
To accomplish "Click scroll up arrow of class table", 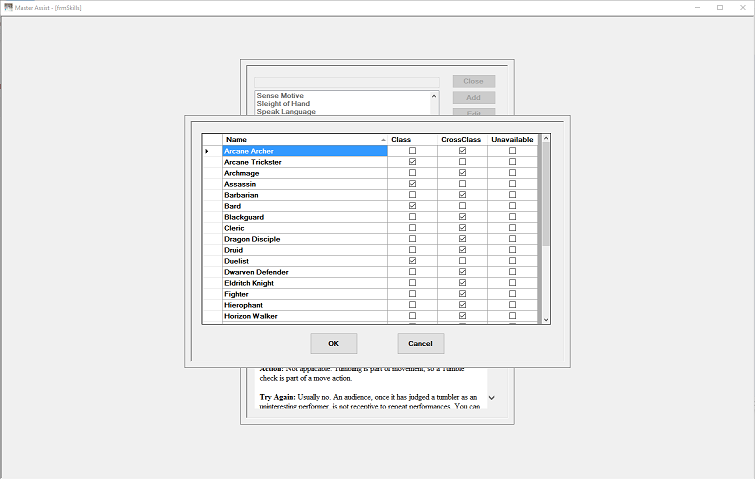I will pos(546,139).
